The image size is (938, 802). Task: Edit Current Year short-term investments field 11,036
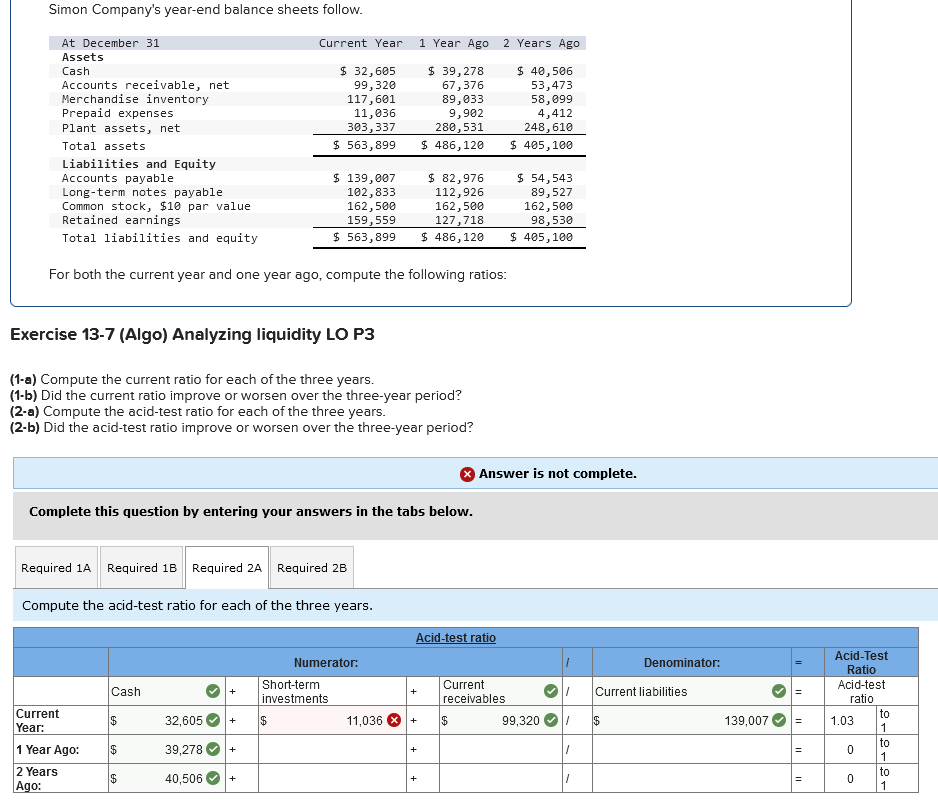point(332,720)
